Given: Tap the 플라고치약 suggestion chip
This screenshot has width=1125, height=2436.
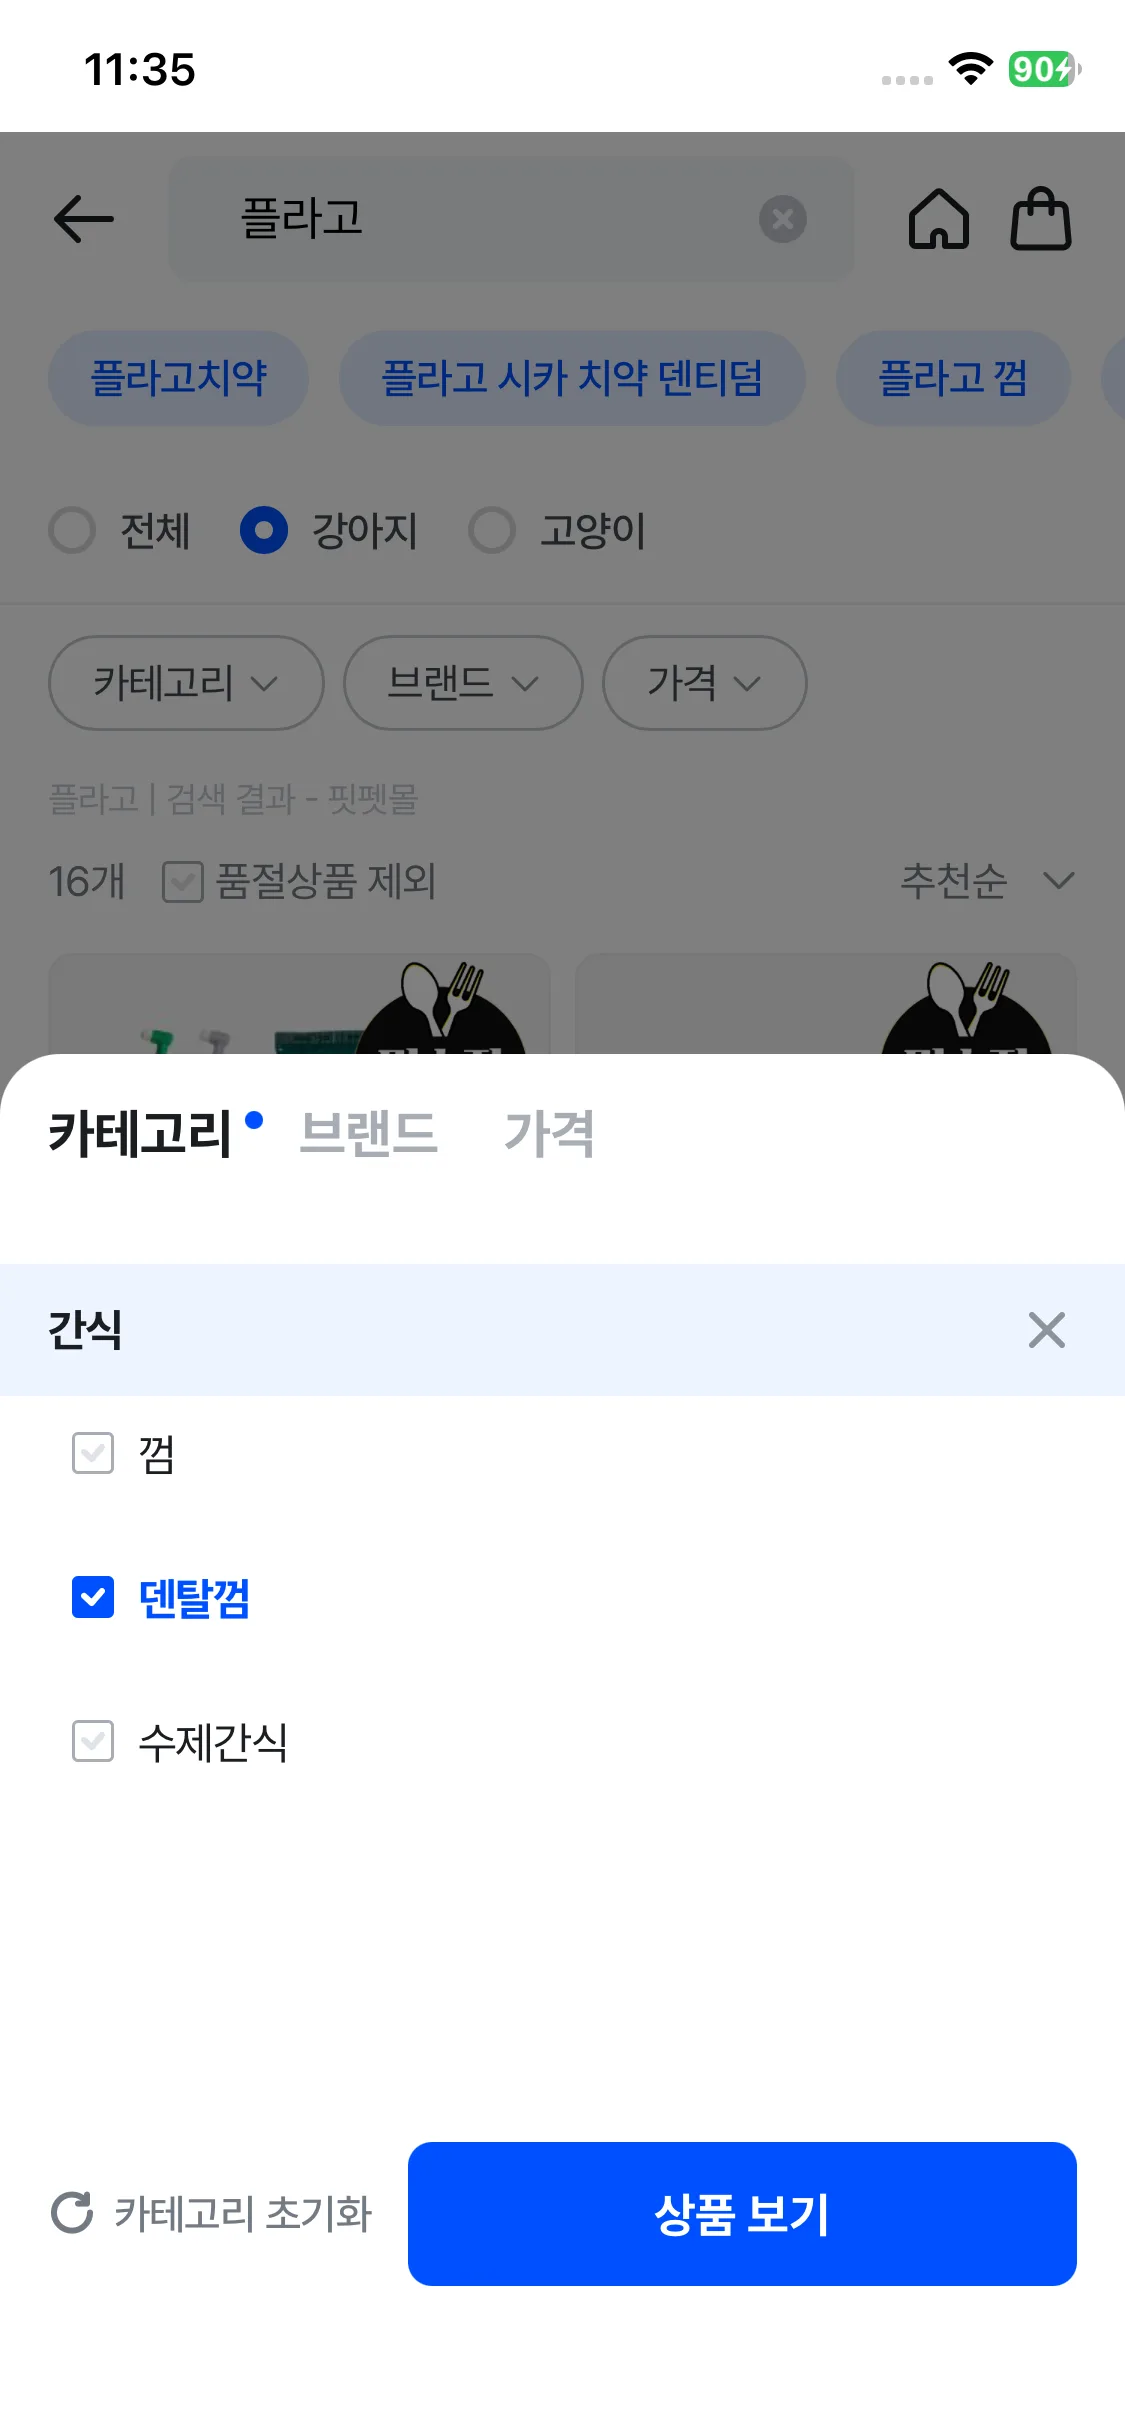Looking at the screenshot, I should (x=179, y=378).
